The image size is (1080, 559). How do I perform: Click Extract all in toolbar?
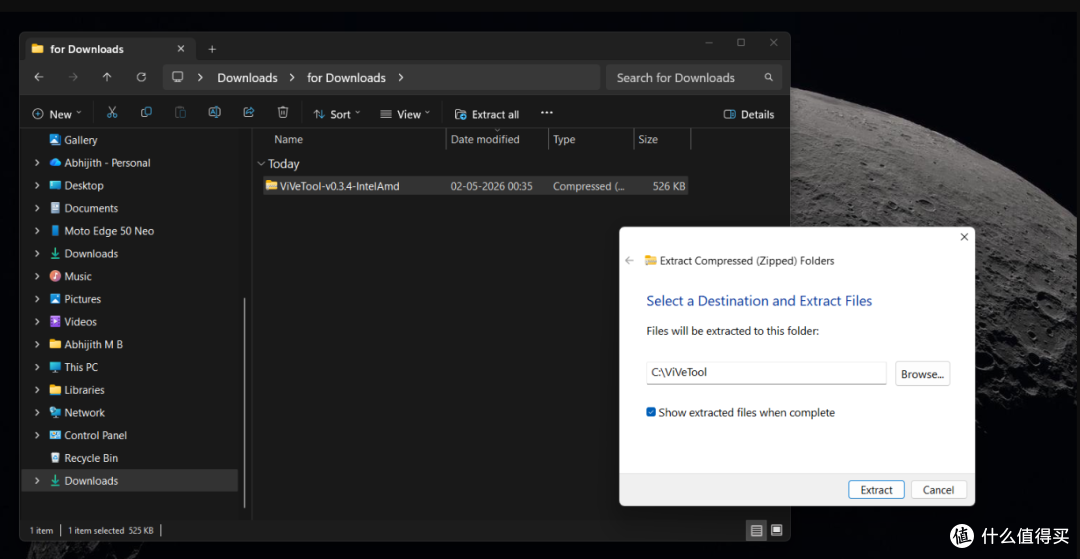487,114
